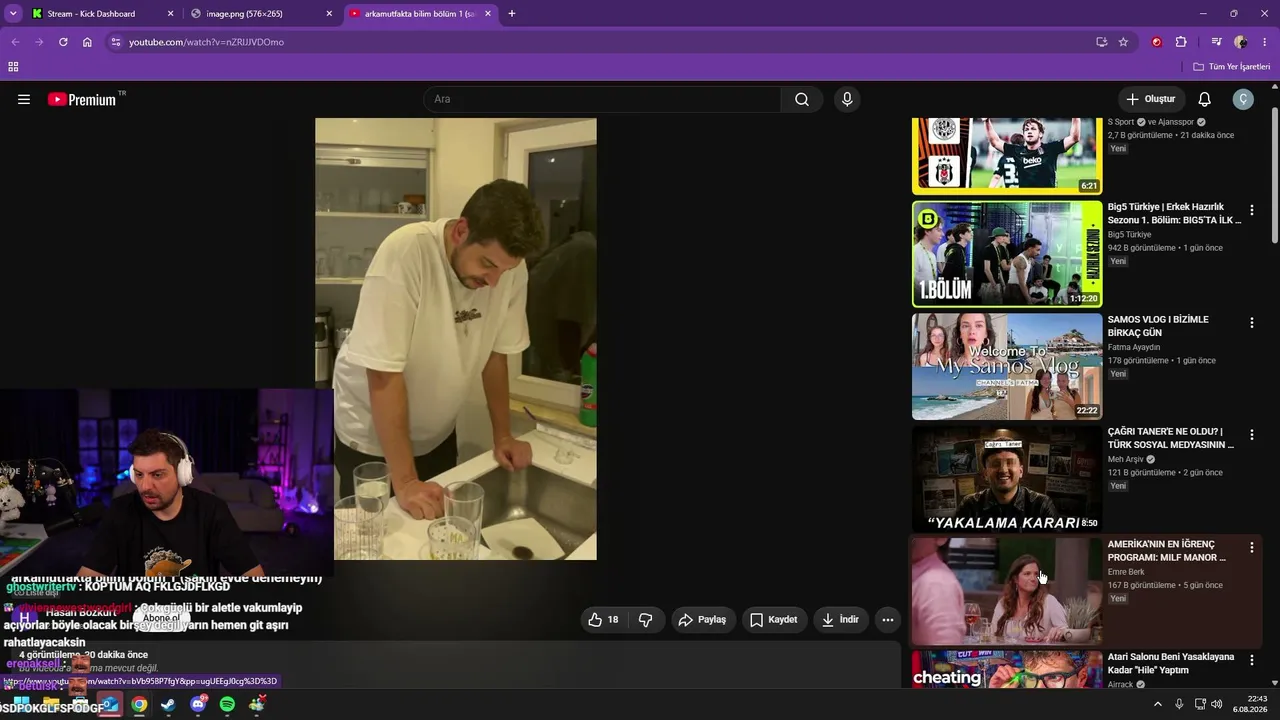The image size is (1280, 720).
Task: Click the install app icon in address bar
Action: pos(1101,42)
